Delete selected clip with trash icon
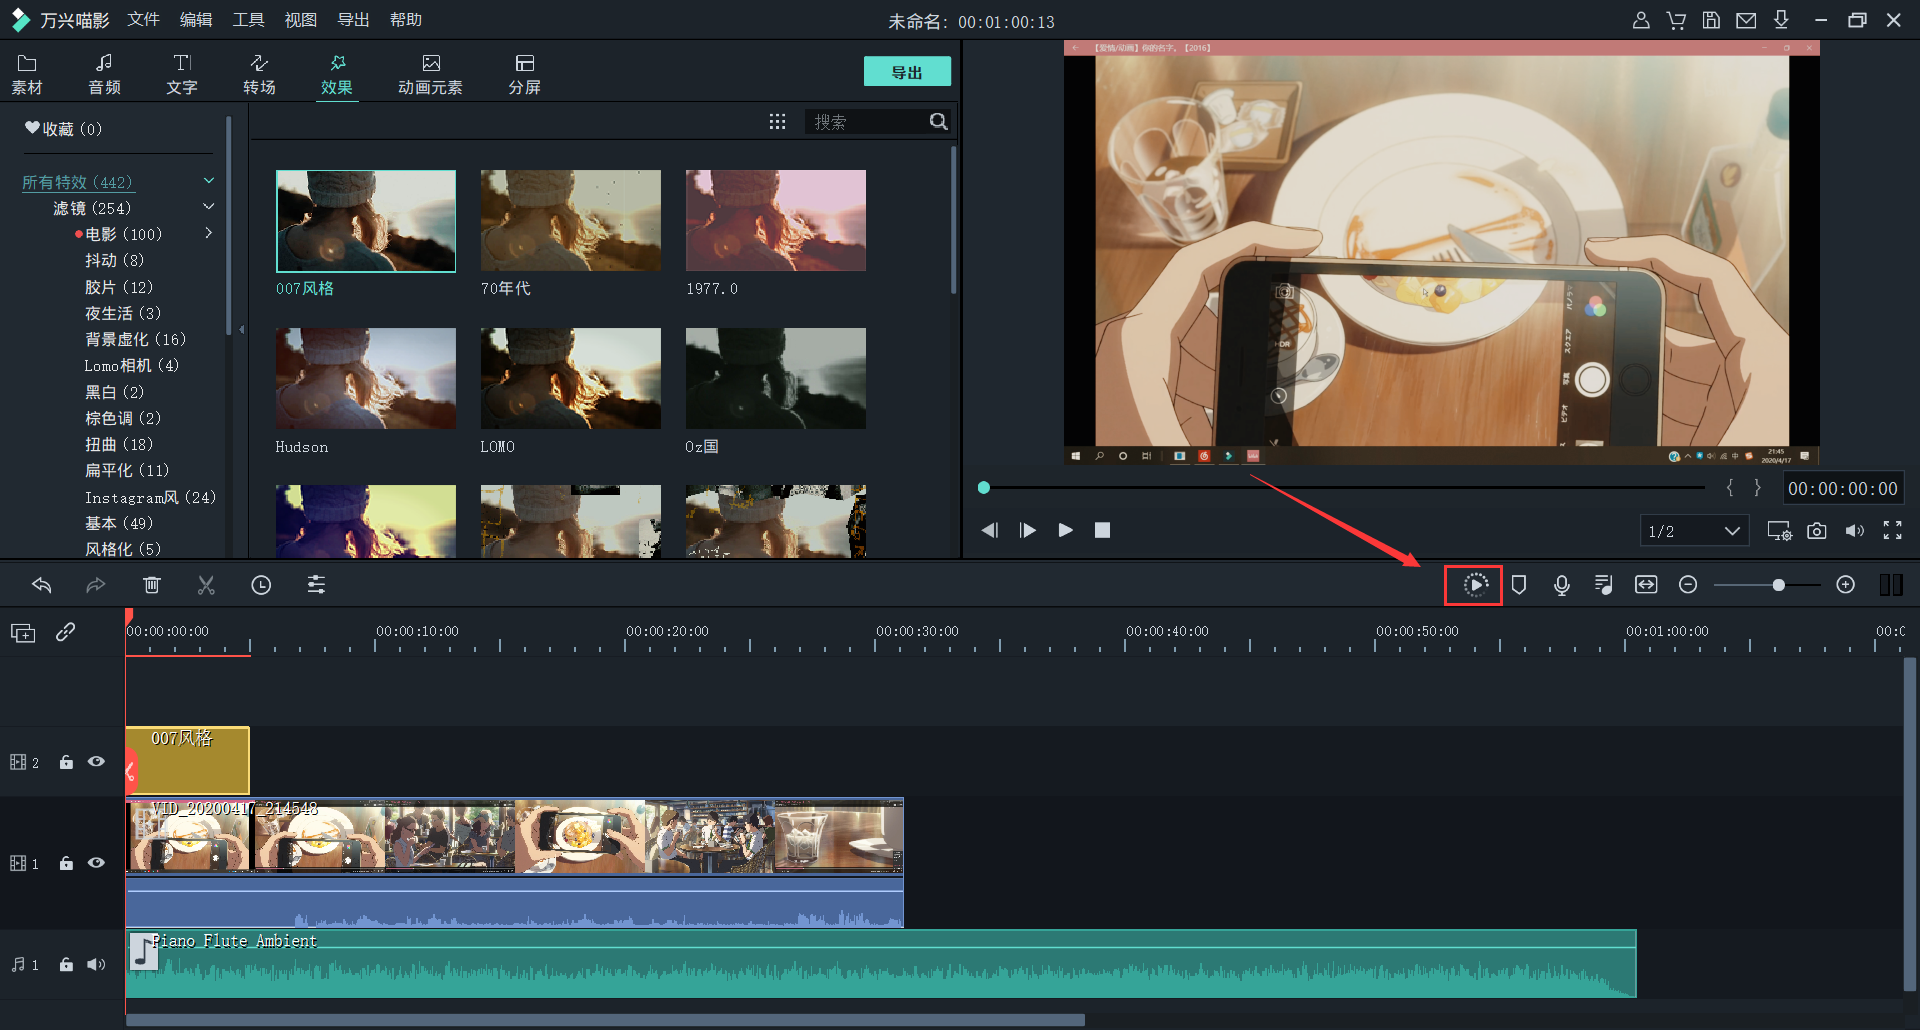The height and width of the screenshot is (1030, 1920). coord(152,585)
